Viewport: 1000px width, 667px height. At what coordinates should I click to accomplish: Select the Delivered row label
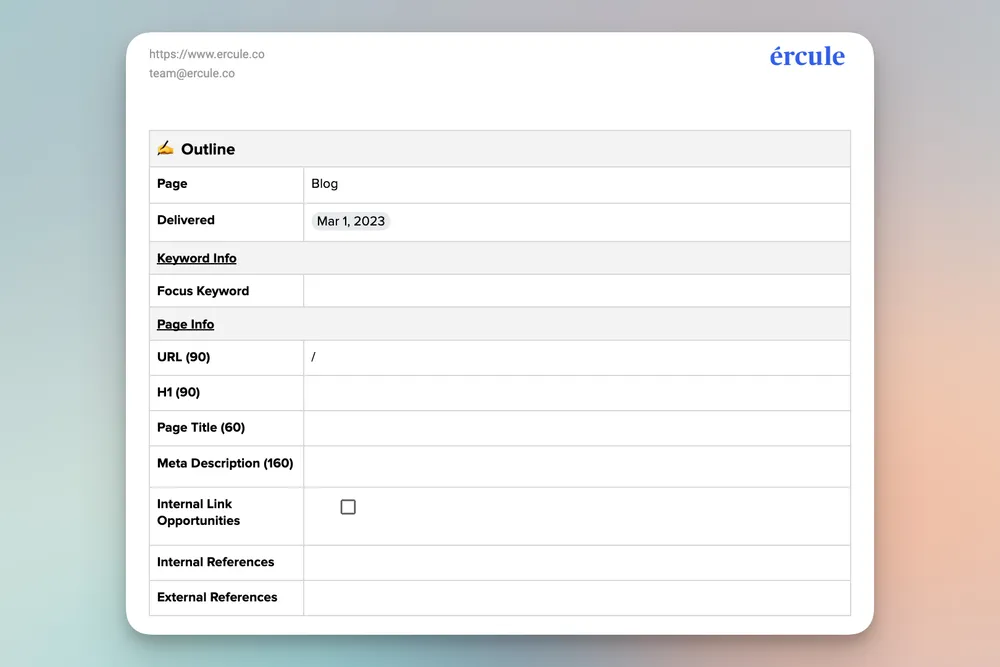point(186,220)
